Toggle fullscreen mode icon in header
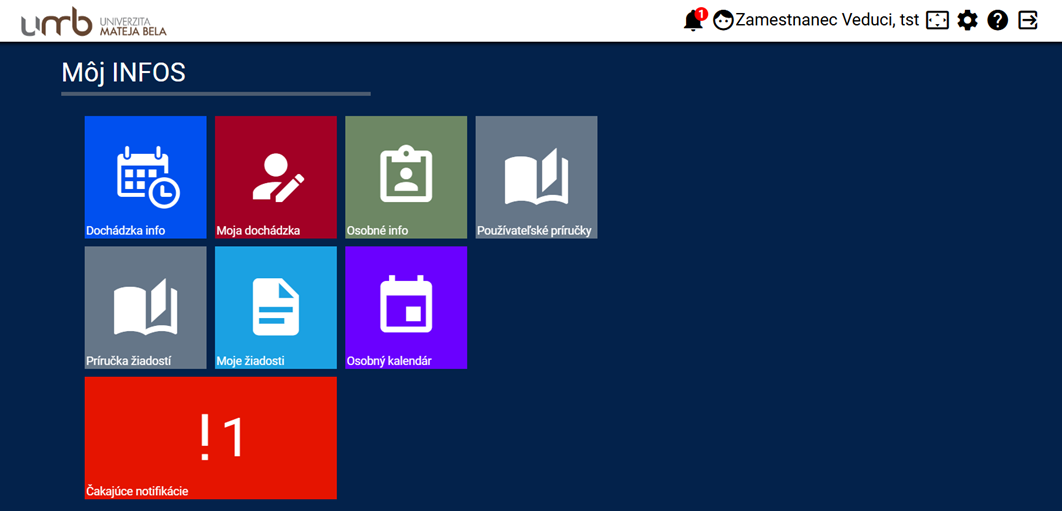This screenshot has height=511, width=1062. click(x=937, y=20)
